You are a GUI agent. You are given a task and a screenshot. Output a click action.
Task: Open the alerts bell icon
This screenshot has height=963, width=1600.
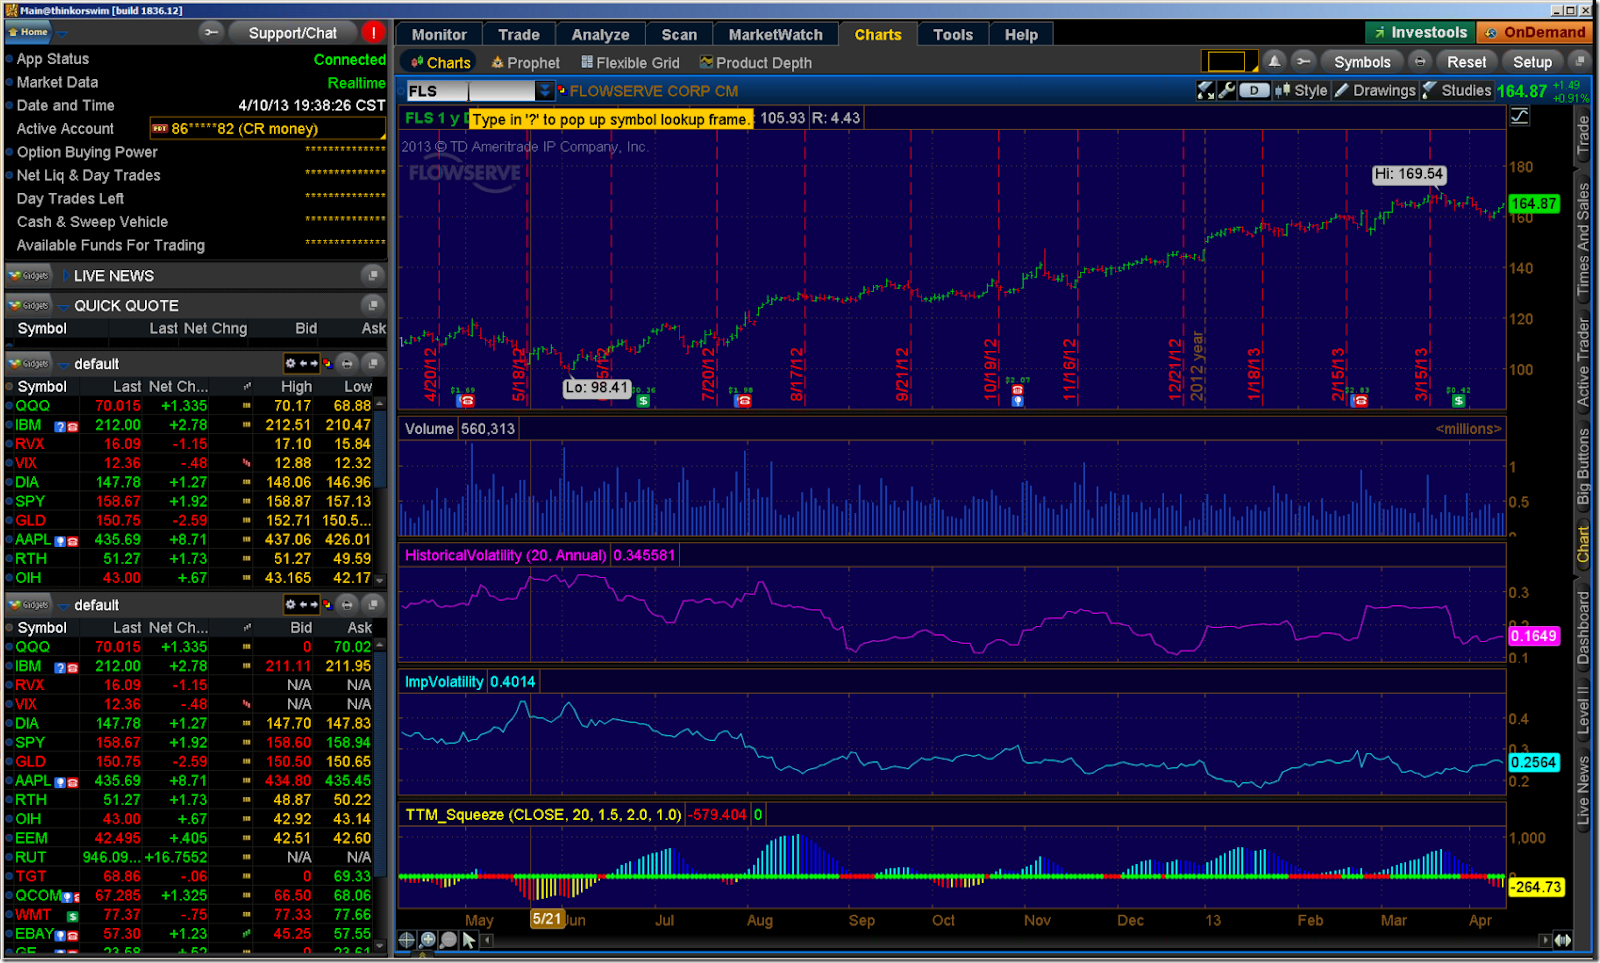[x=1274, y=61]
